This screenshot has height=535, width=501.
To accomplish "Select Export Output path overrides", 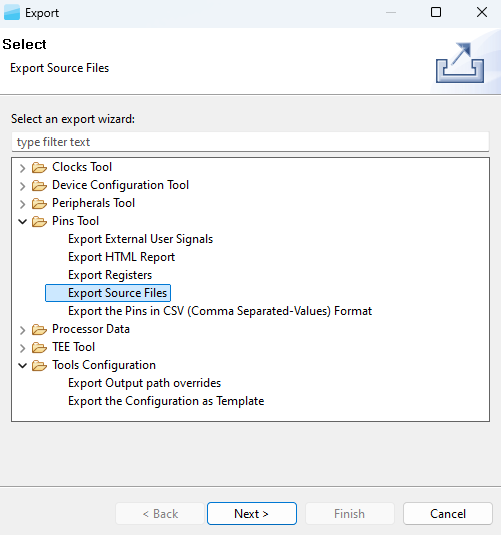I will (144, 383).
